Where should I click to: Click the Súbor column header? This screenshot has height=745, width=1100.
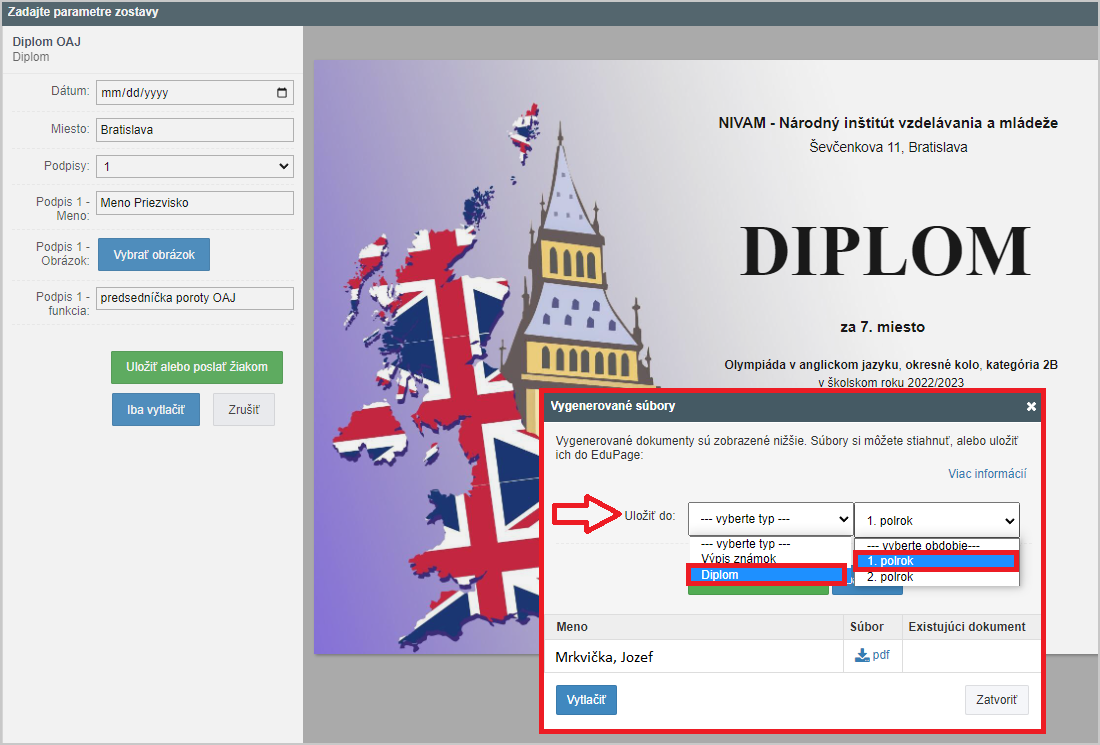coord(866,626)
